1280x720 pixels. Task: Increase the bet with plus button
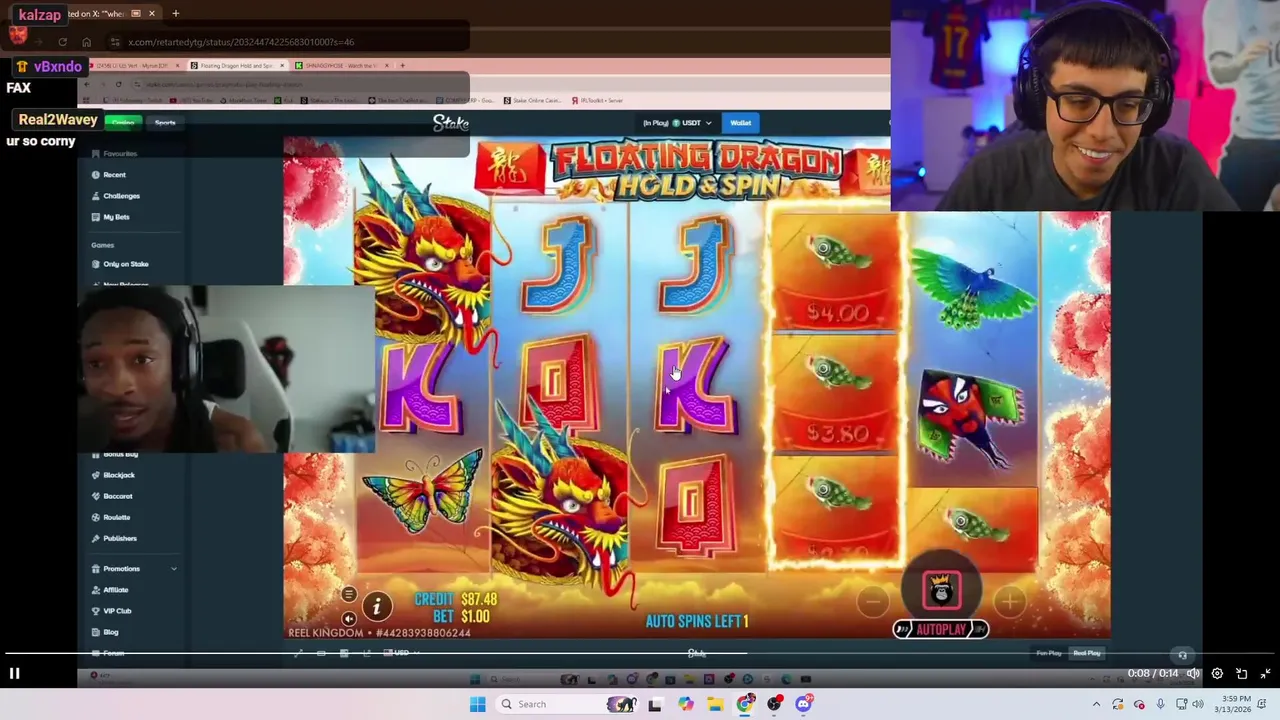[1009, 601]
